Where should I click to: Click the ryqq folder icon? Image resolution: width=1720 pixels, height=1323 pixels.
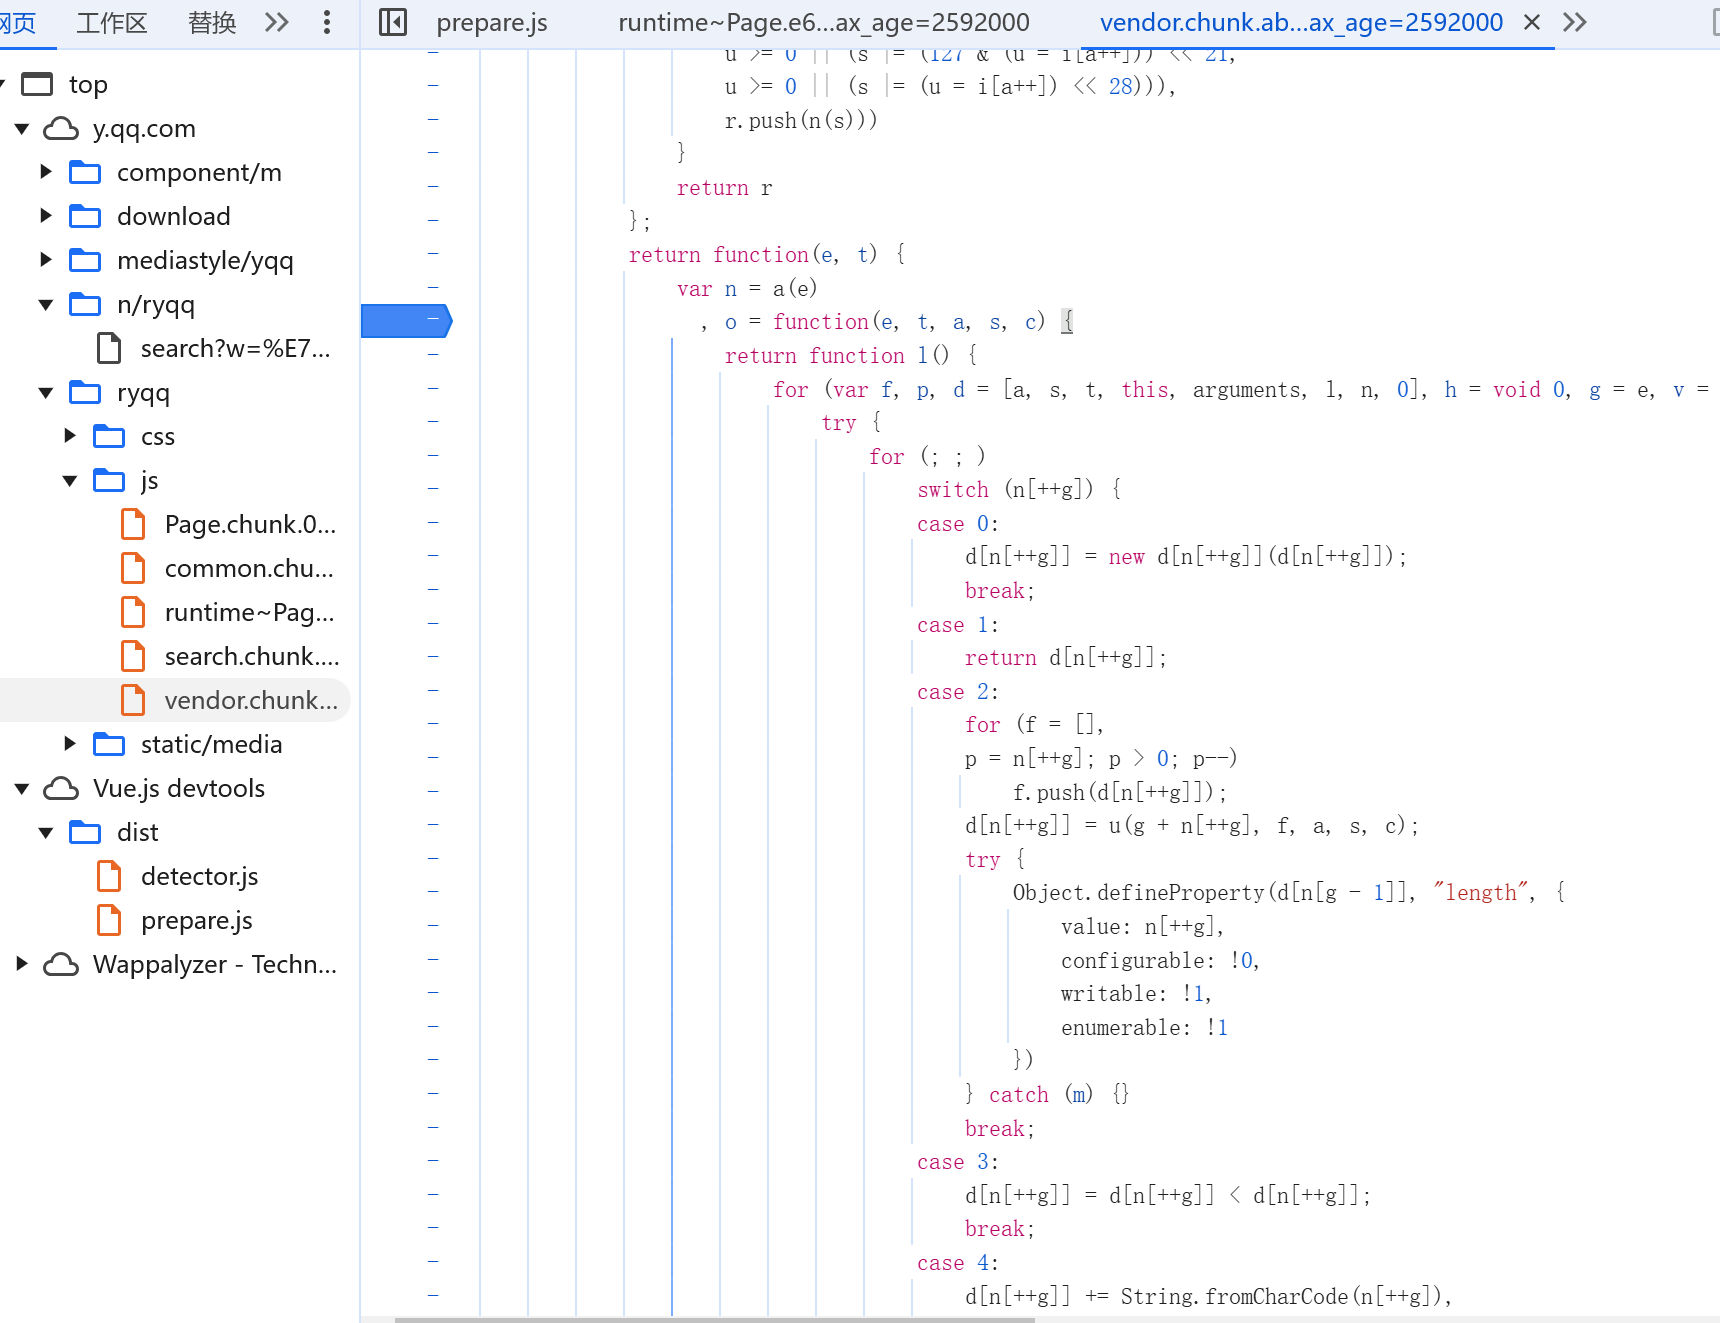click(x=85, y=392)
